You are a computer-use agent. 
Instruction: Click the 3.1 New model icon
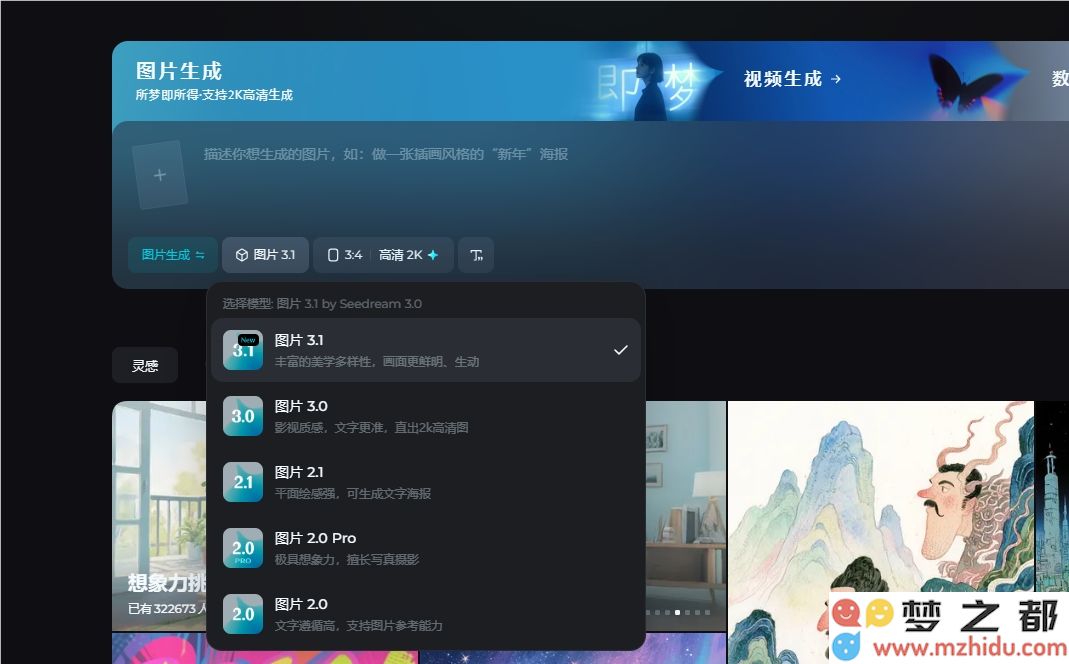(x=243, y=350)
